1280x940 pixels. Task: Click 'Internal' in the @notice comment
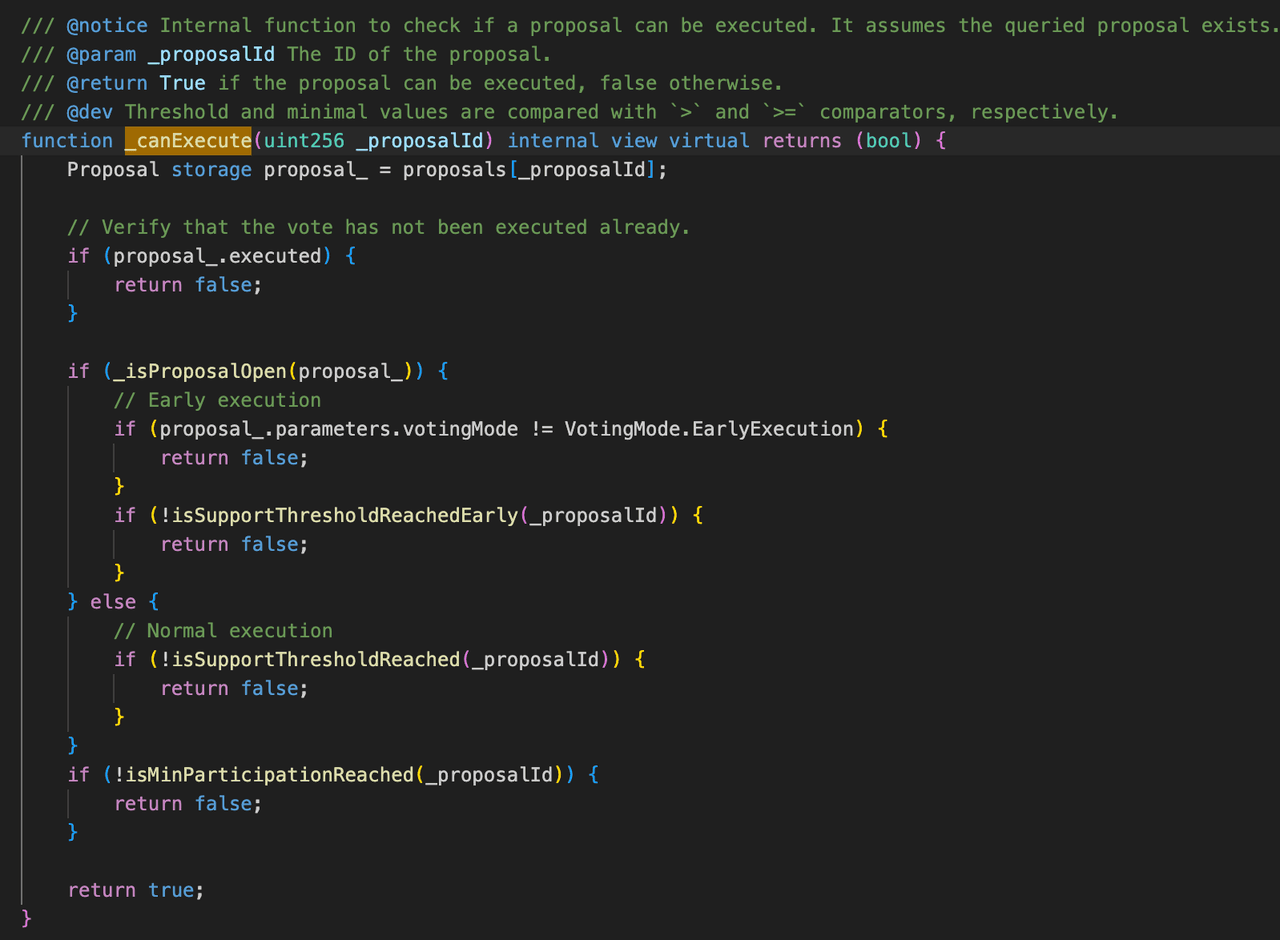point(206,25)
